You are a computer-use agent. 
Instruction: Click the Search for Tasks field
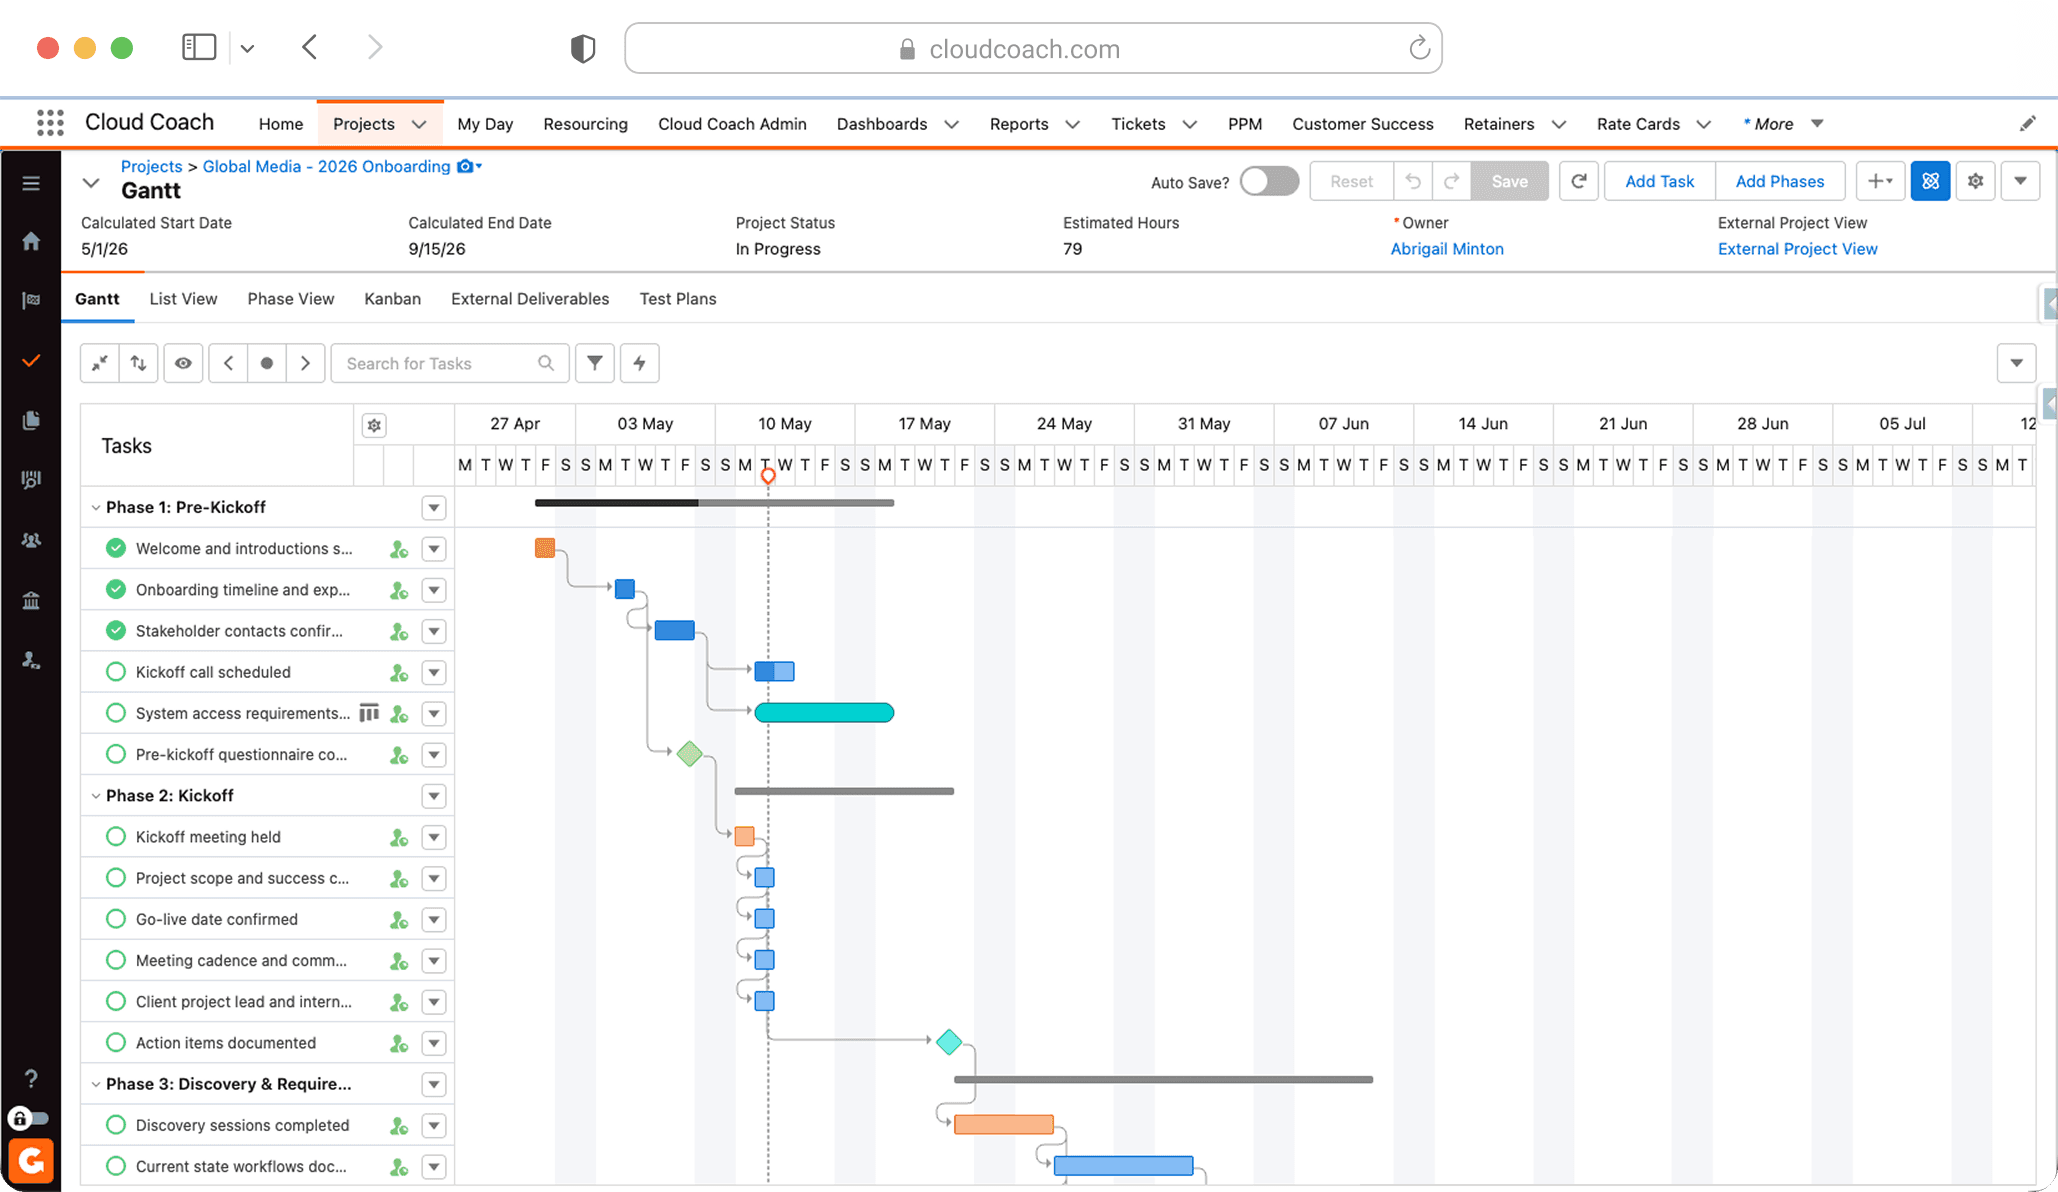(449, 363)
